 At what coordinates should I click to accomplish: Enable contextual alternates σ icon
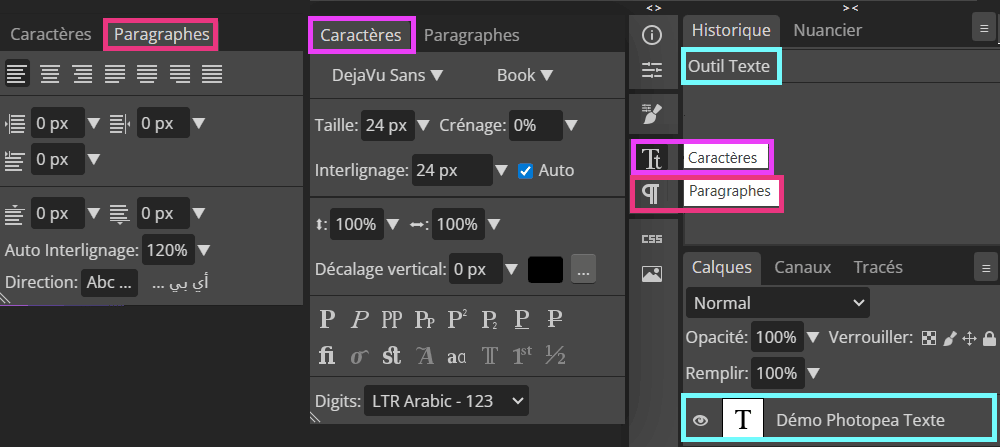[360, 355]
